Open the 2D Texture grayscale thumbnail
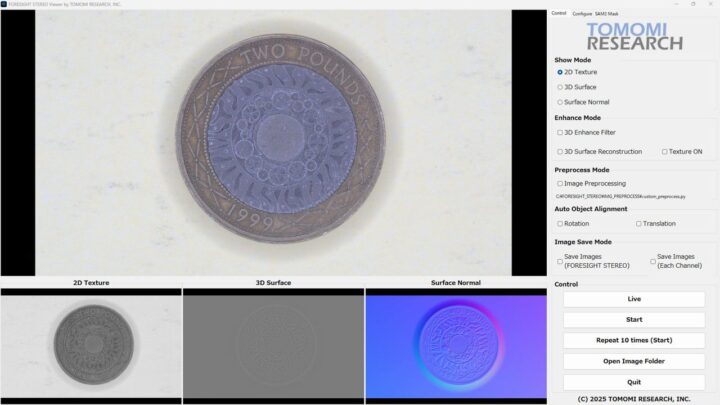 pyautogui.click(x=91, y=346)
